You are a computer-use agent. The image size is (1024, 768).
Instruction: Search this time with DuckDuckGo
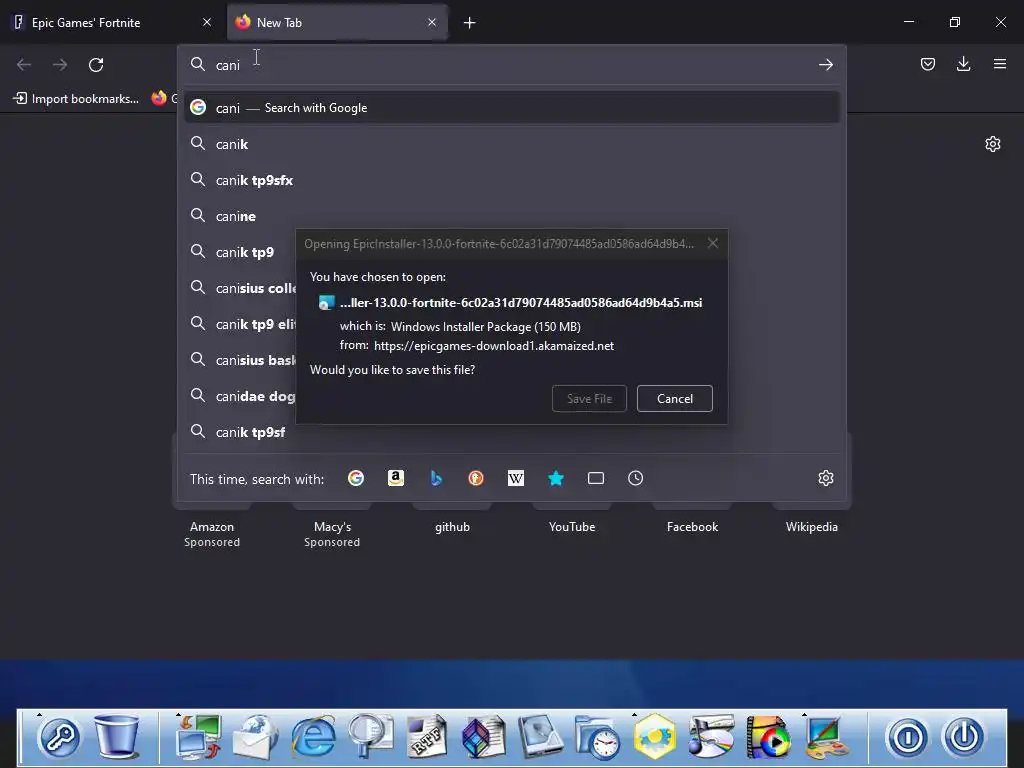click(x=476, y=478)
